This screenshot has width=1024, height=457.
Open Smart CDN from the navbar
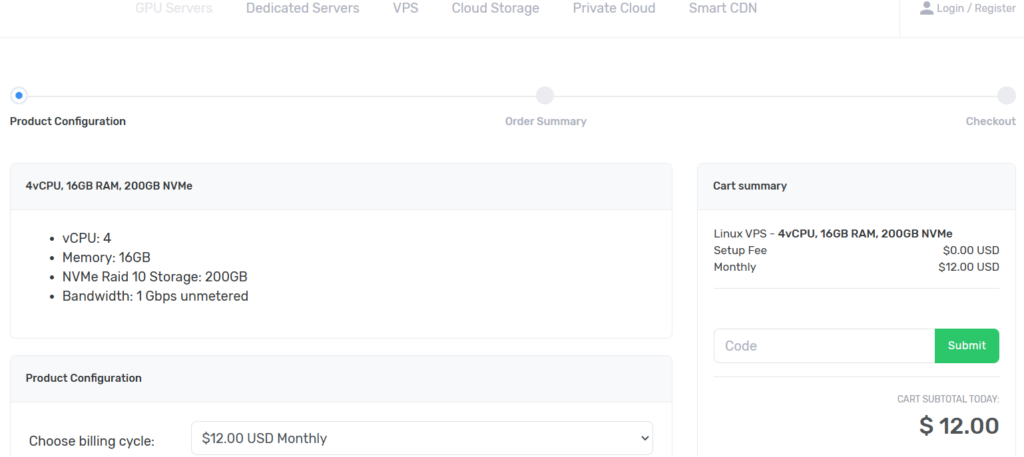(x=722, y=8)
